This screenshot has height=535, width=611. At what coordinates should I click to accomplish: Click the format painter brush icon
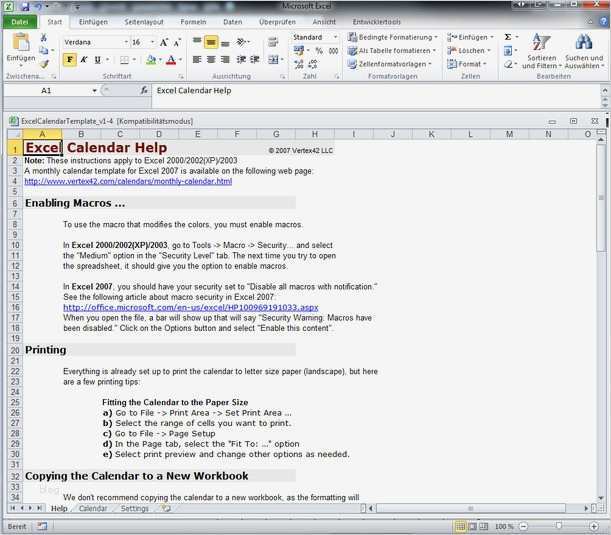coord(44,64)
